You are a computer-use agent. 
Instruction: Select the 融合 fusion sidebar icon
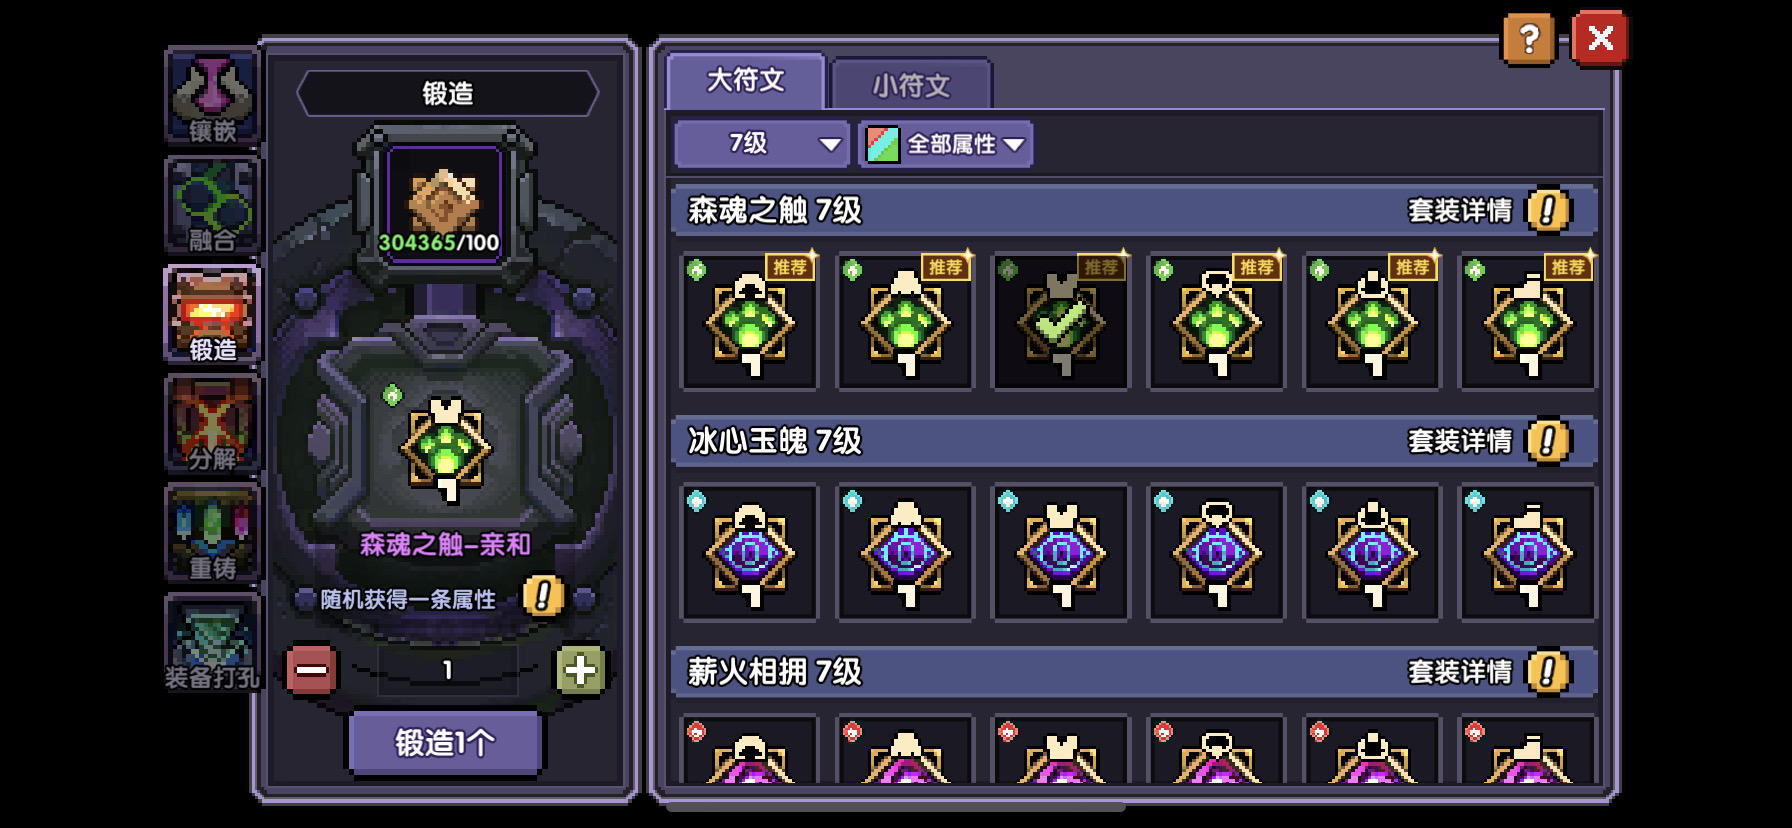212,207
